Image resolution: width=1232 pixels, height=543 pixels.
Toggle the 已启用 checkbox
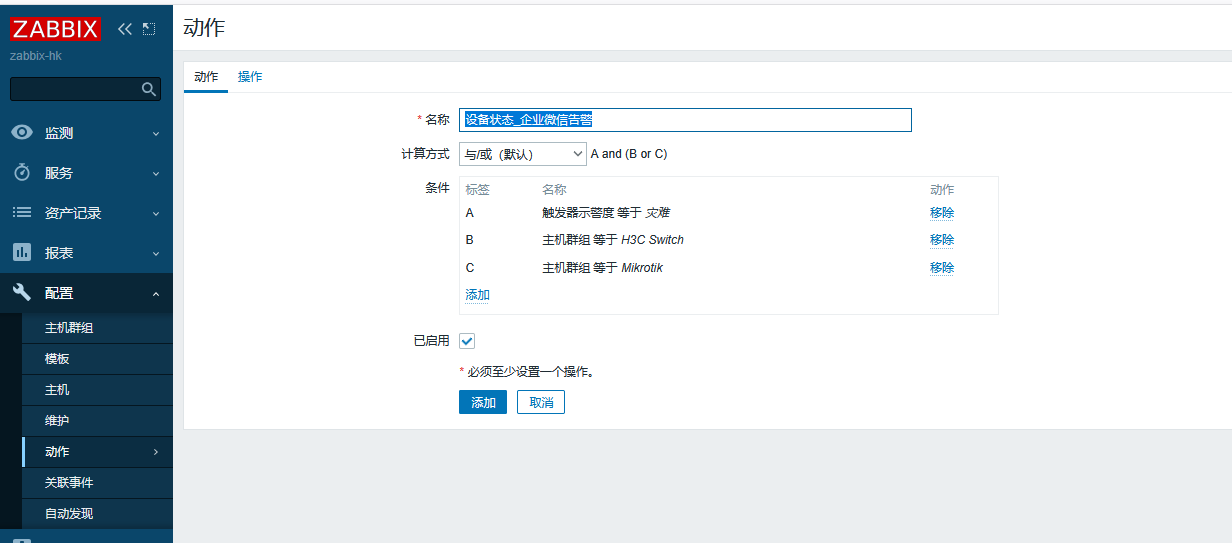click(x=467, y=341)
